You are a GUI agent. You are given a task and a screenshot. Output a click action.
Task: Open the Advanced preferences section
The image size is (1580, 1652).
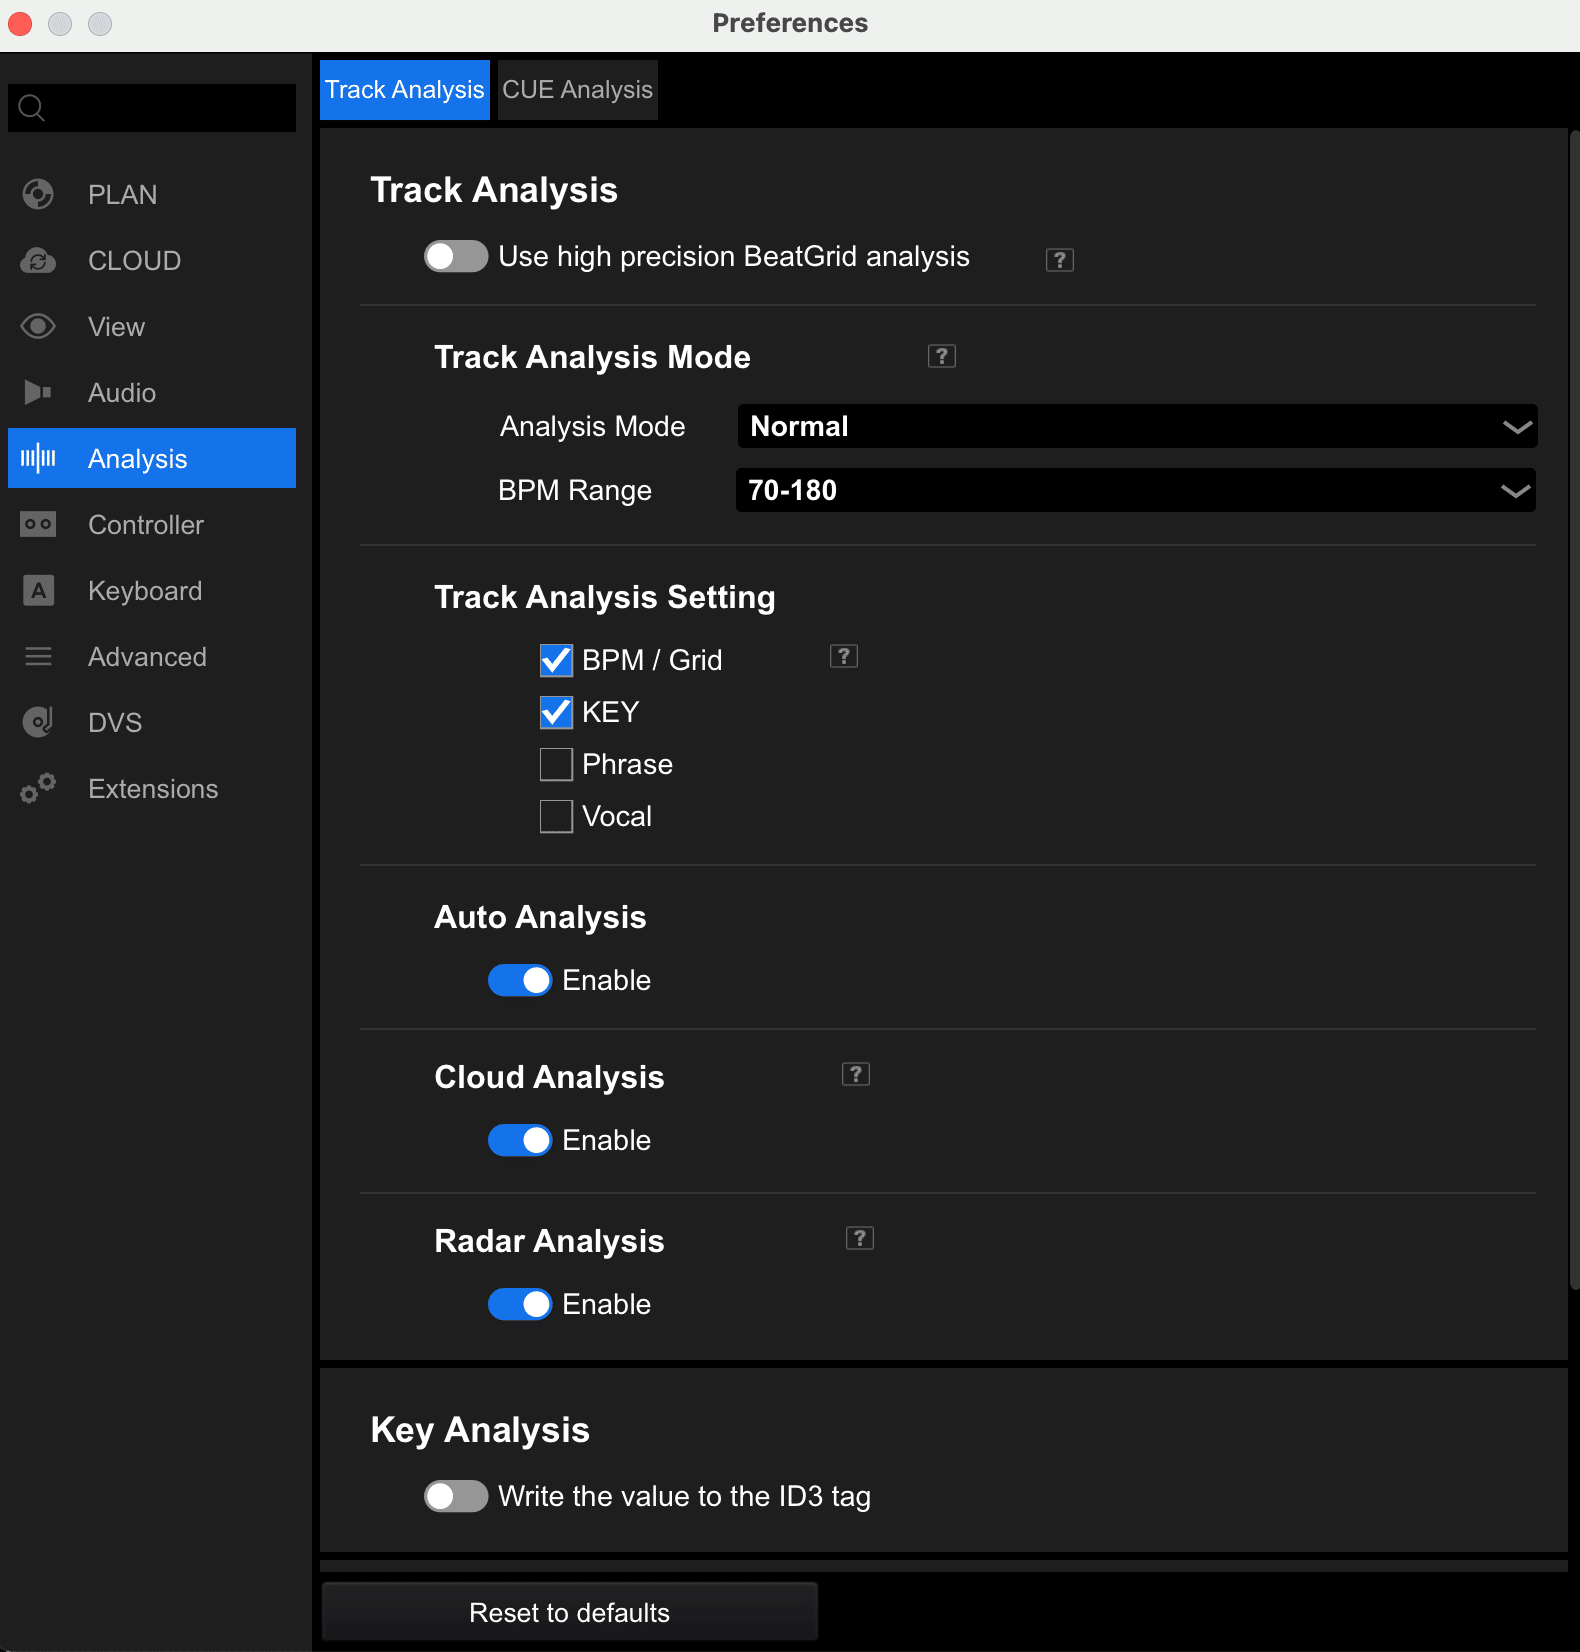pos(147,657)
